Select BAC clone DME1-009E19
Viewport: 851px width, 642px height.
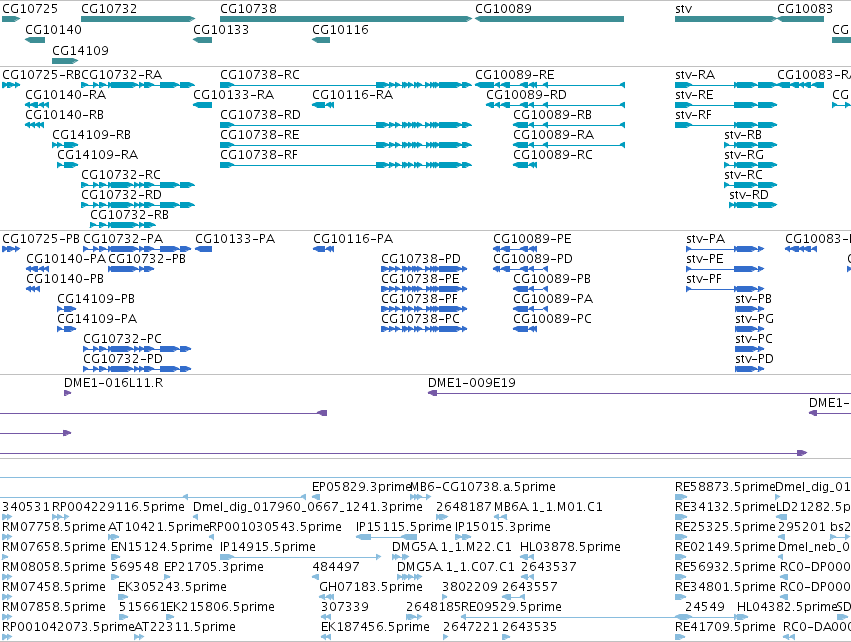pos(639,393)
